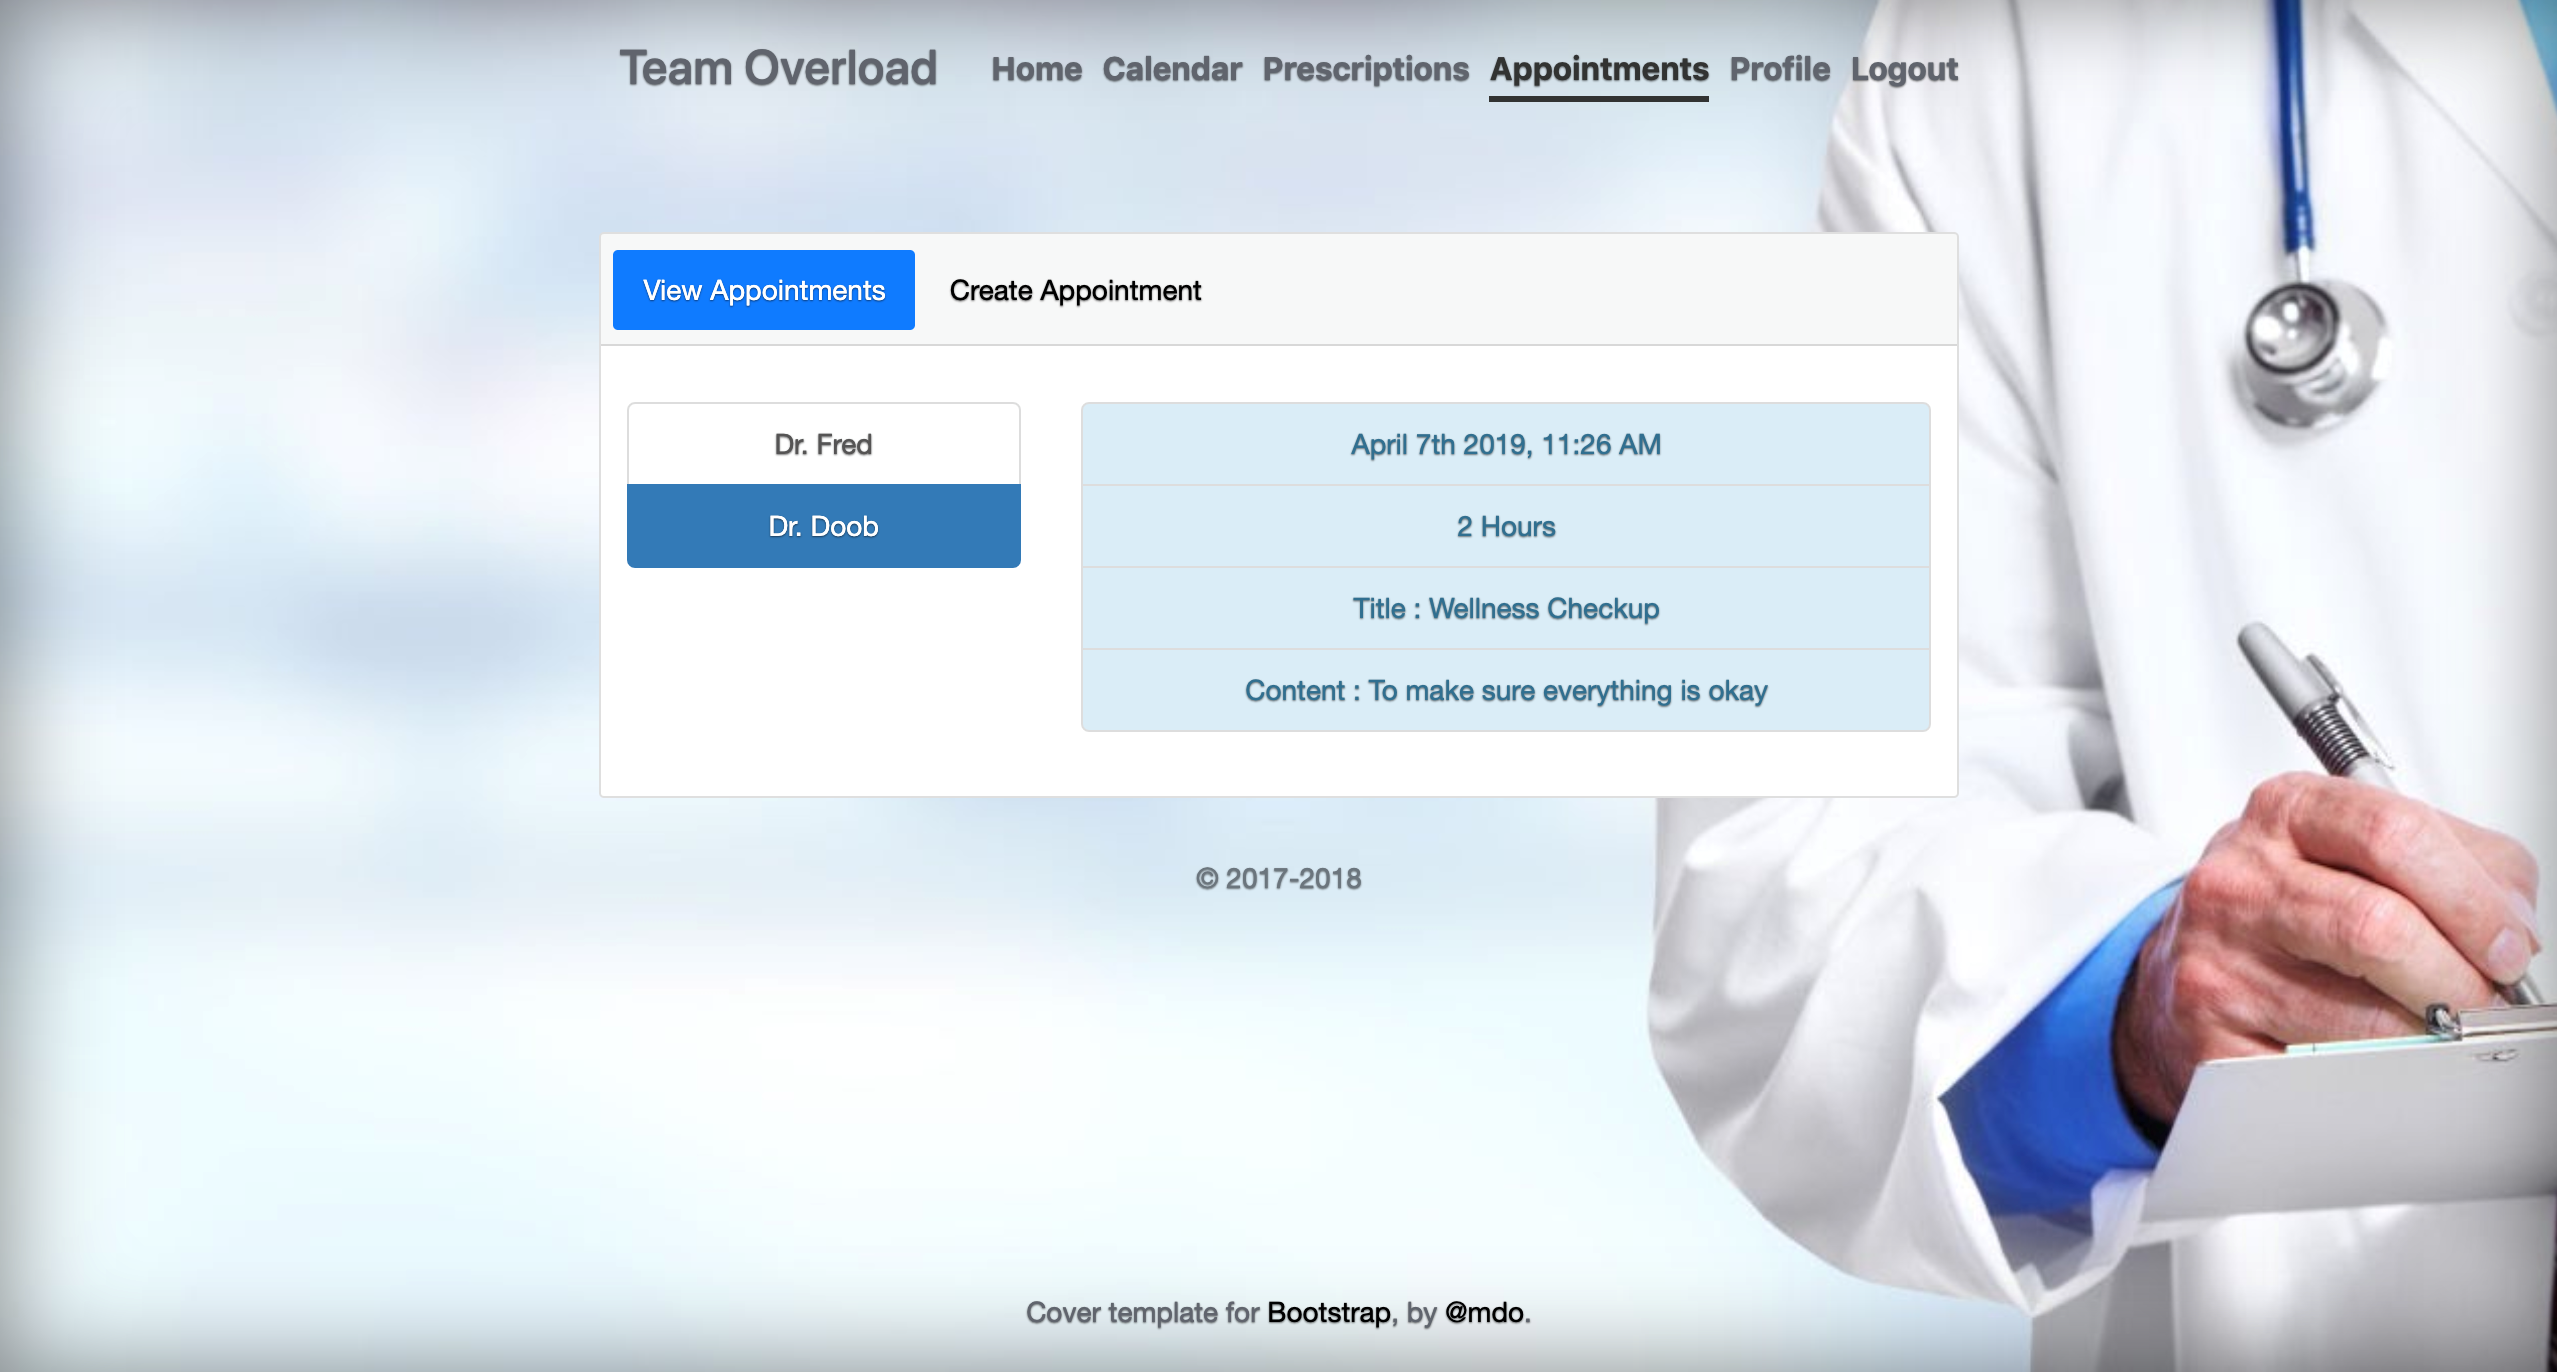Select Dr. Fred in doctor list

click(x=823, y=444)
